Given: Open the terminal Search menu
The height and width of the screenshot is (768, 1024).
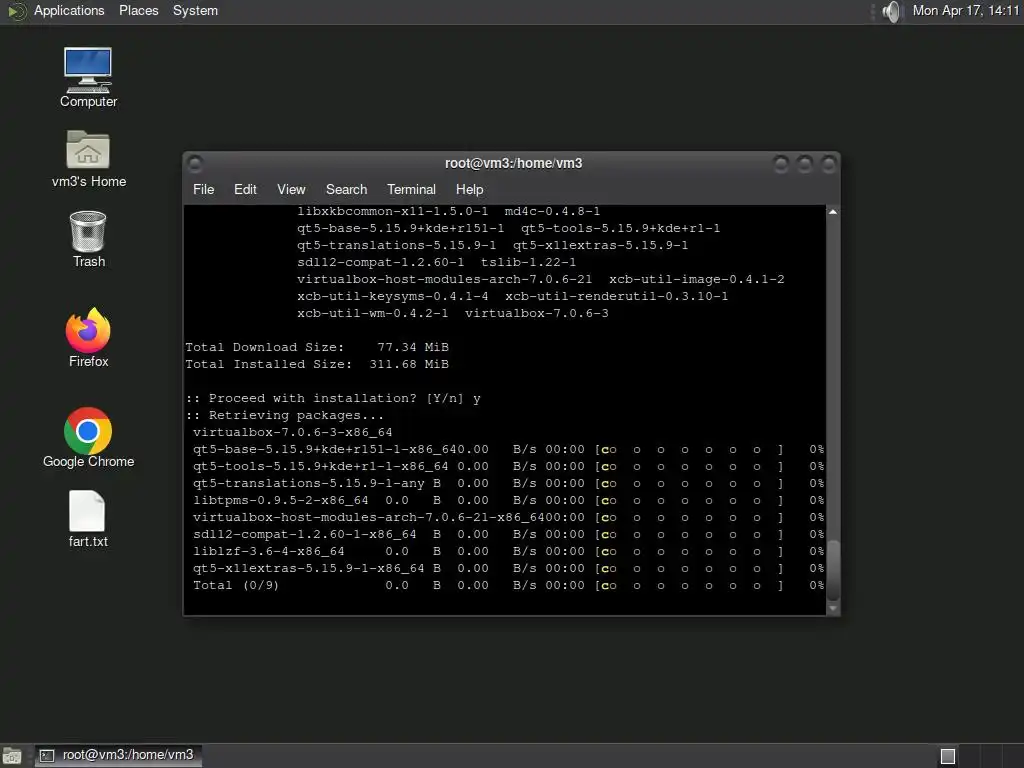Looking at the screenshot, I should coord(347,189).
